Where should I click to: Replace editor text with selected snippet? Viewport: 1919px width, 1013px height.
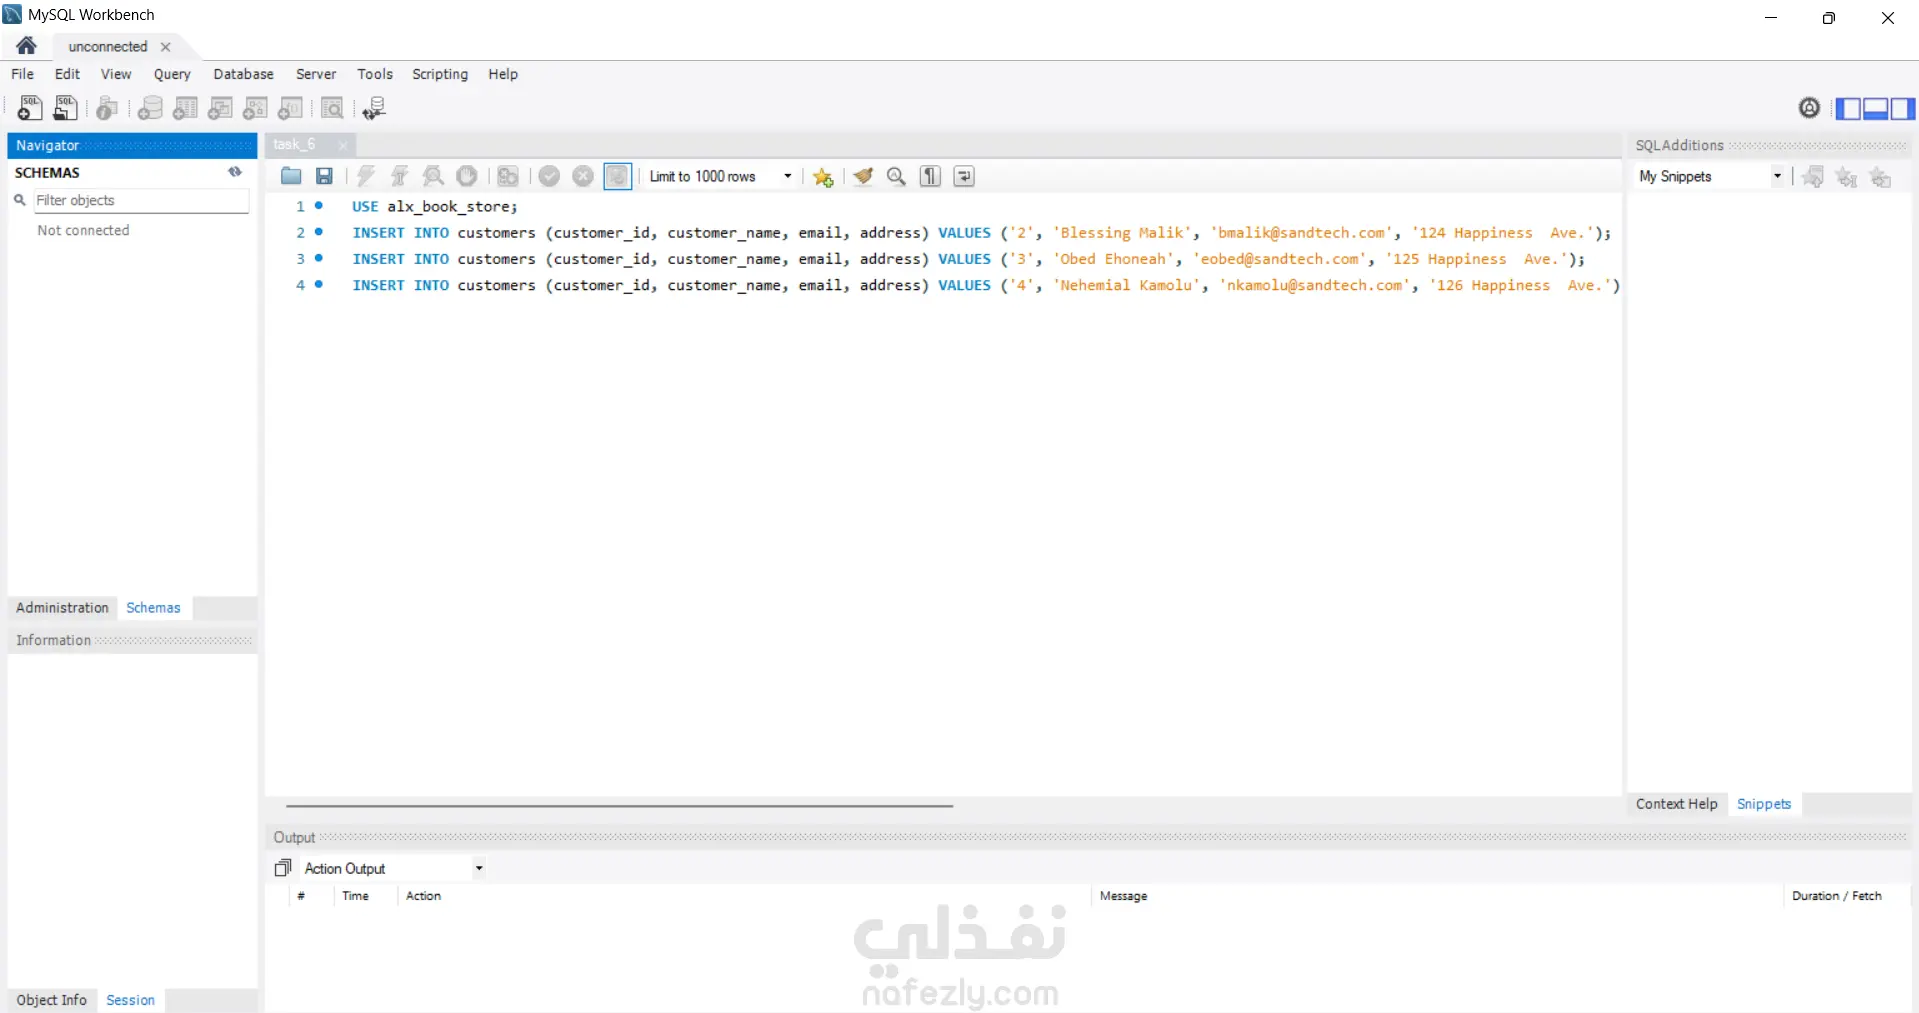click(x=1813, y=177)
